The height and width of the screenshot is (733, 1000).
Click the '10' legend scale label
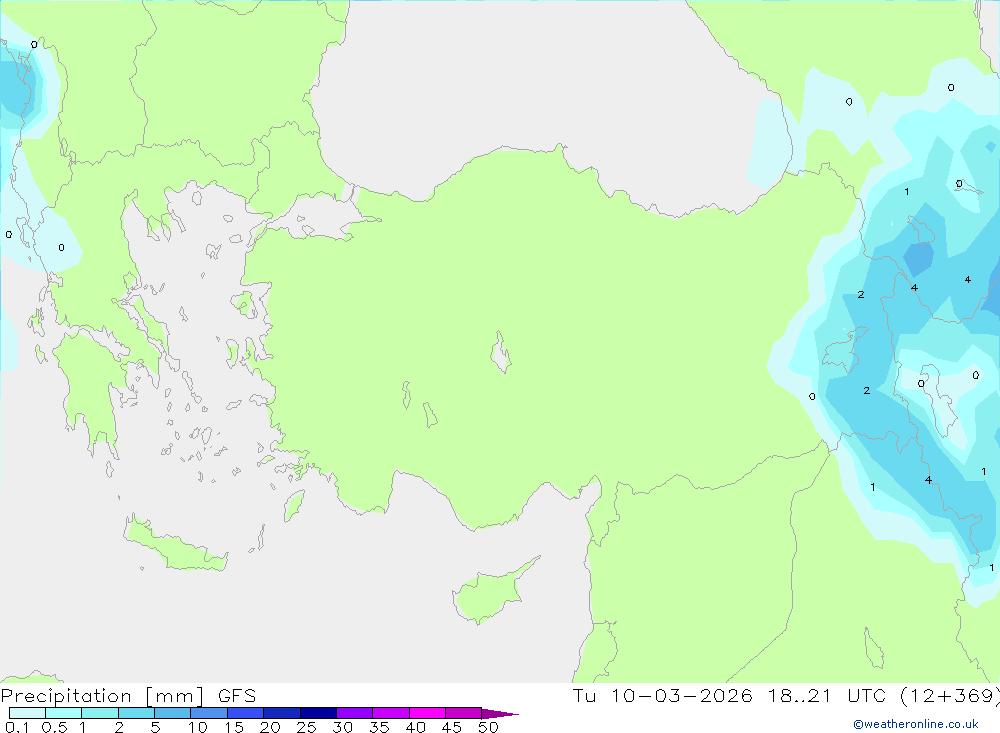tap(198, 727)
